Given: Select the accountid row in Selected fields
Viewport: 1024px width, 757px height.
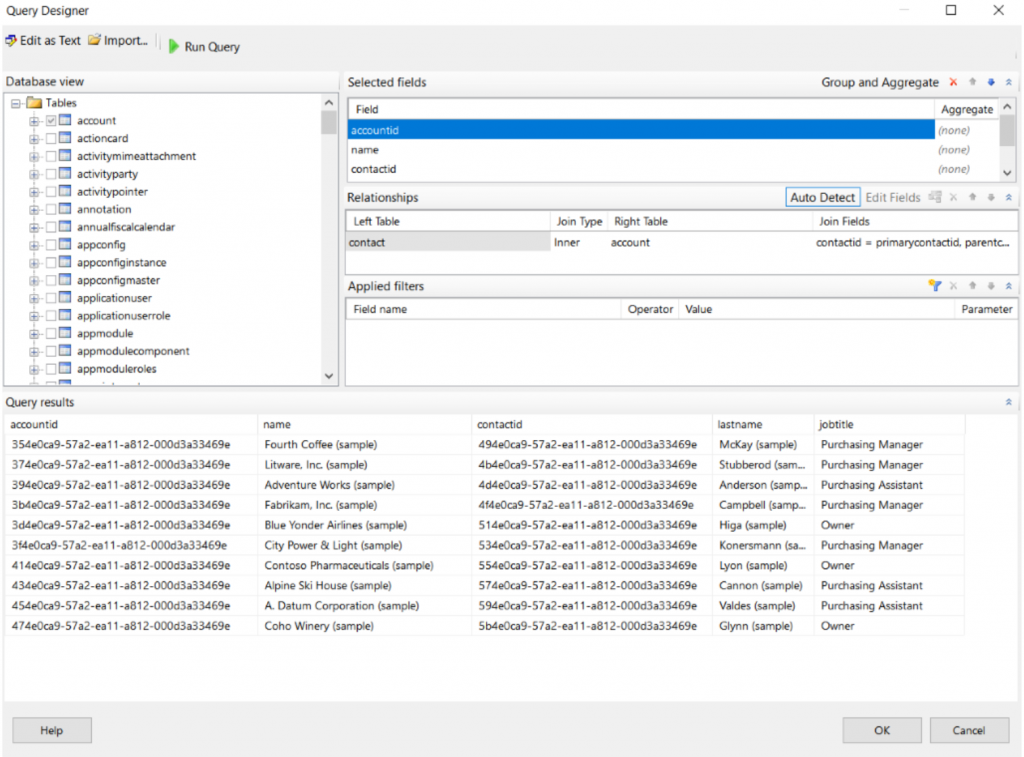Looking at the screenshot, I should point(641,130).
